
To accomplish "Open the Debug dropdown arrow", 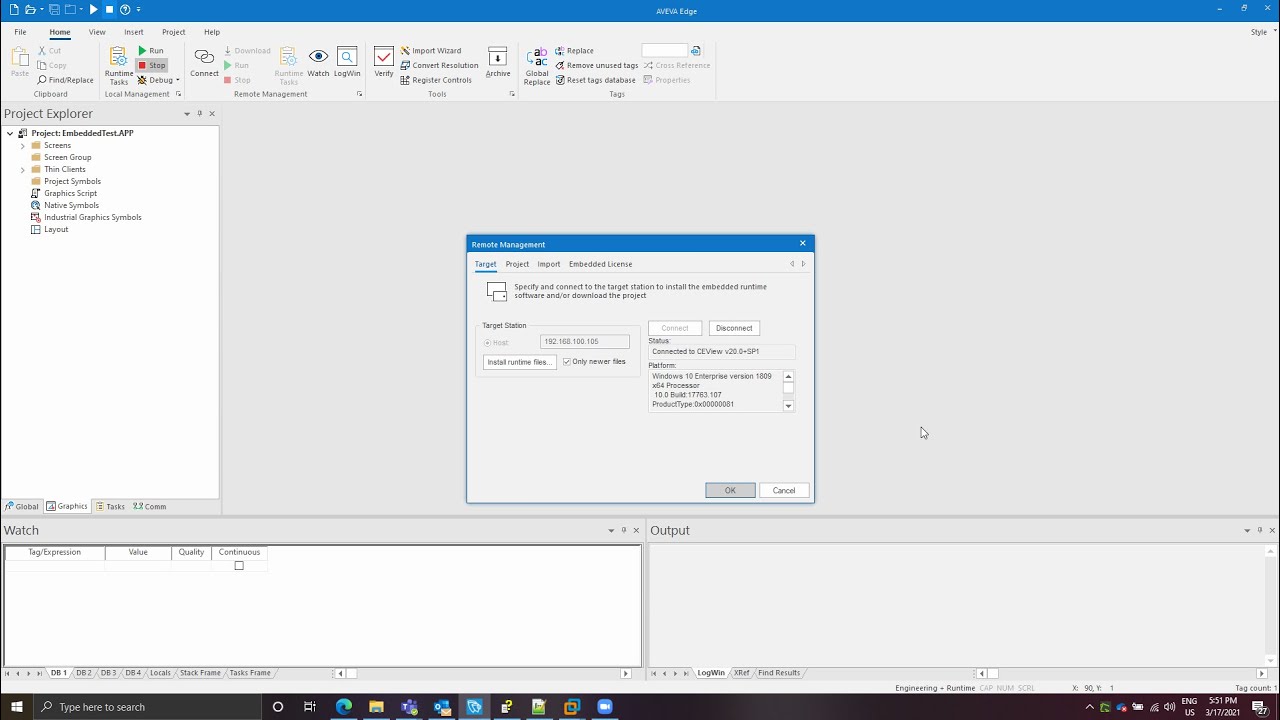I will tap(177, 80).
